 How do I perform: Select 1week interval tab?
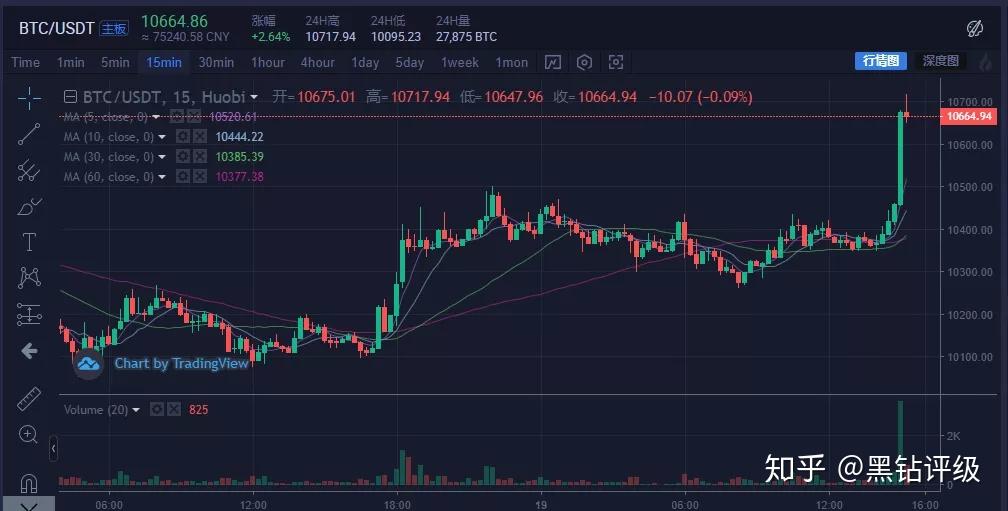460,62
